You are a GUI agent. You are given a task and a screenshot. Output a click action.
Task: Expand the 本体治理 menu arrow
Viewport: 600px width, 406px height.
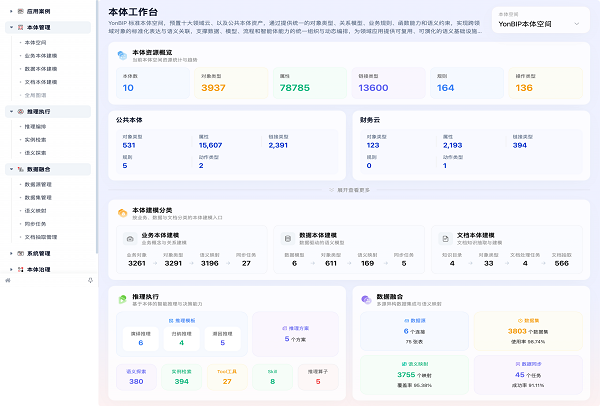(11, 269)
